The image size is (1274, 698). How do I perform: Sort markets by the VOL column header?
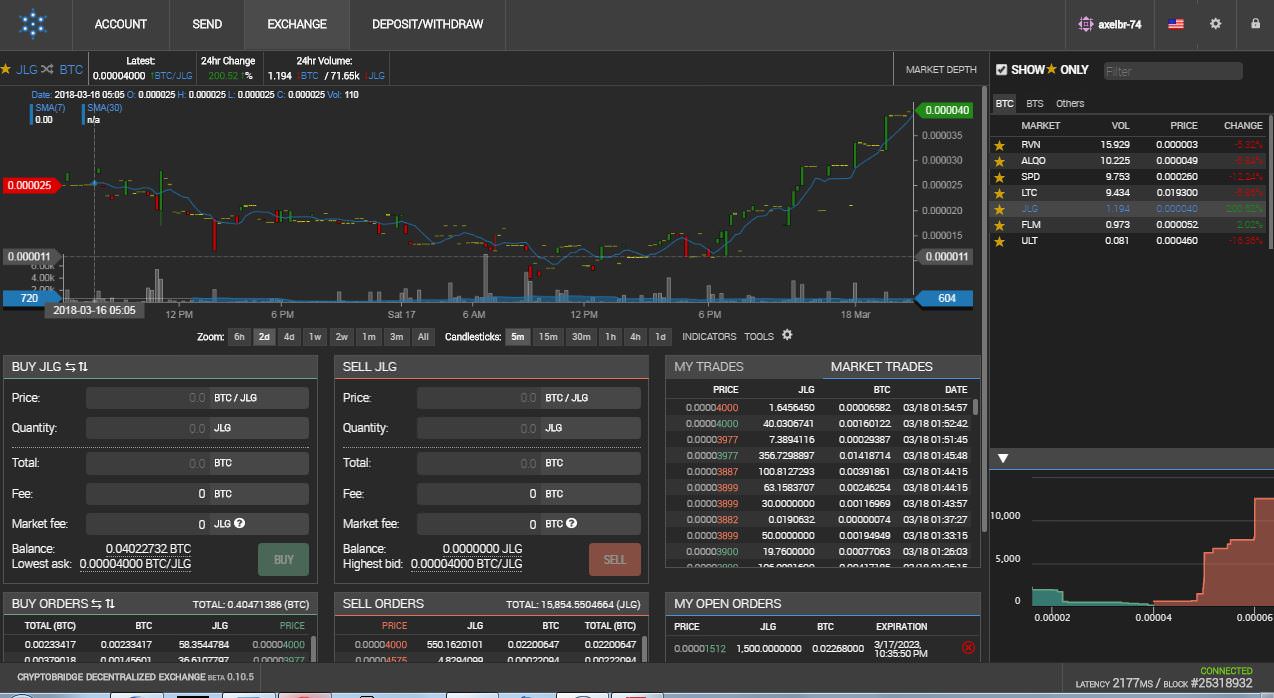point(1120,126)
